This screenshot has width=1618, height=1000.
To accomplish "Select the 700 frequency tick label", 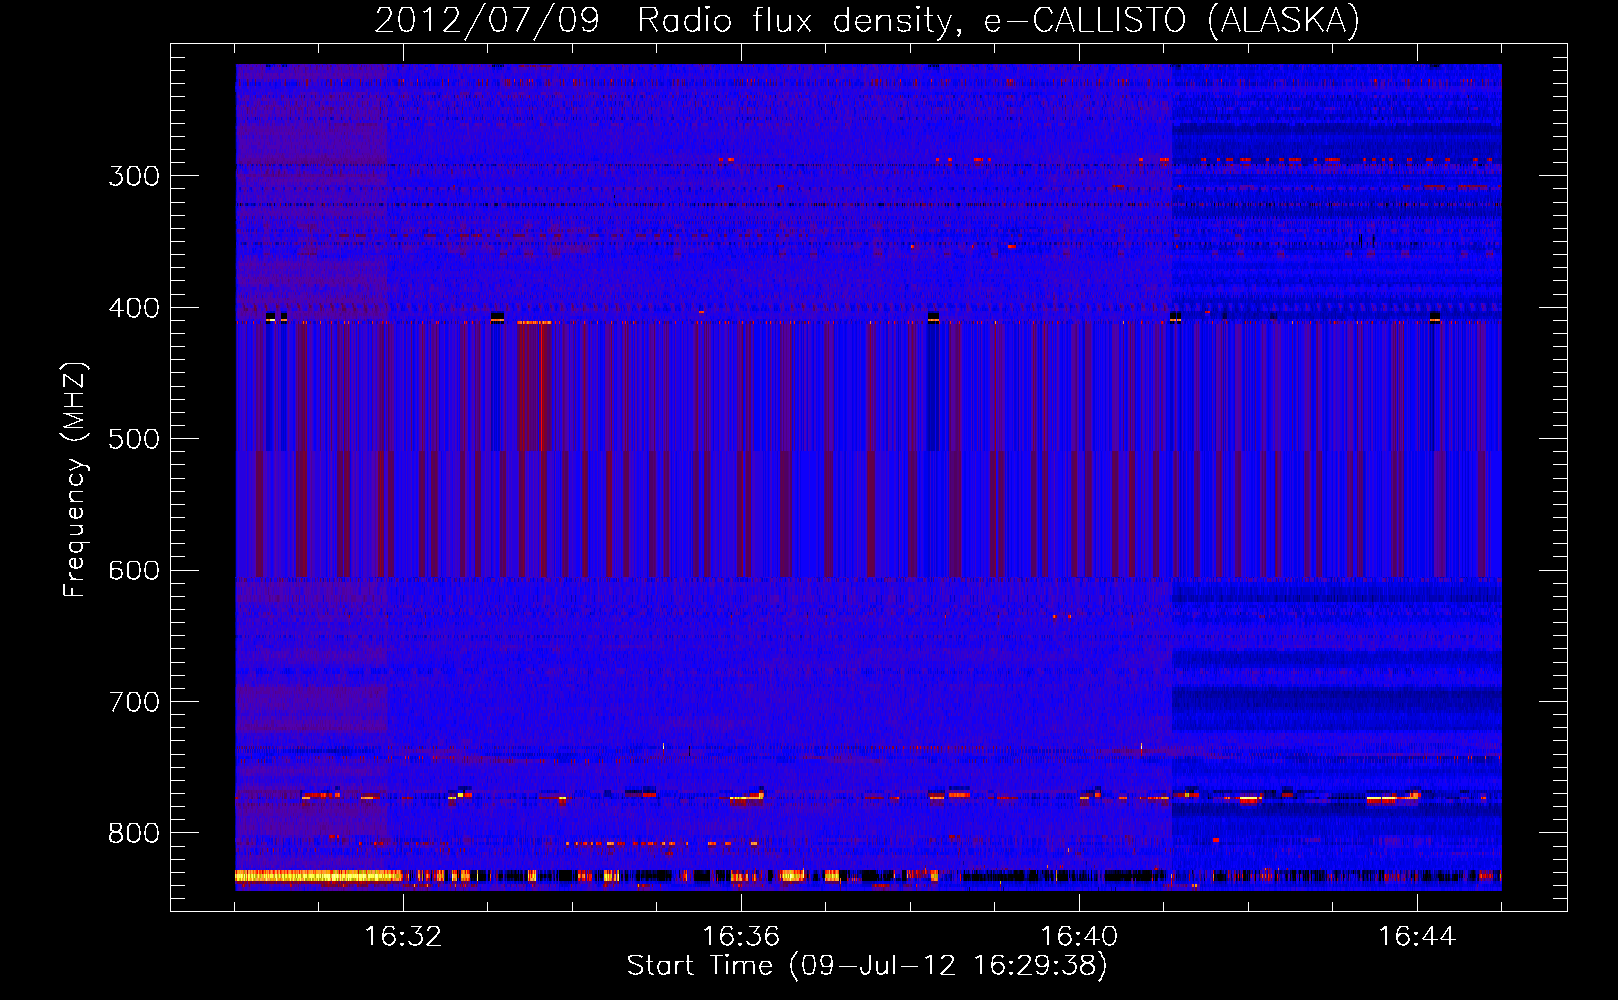I will (134, 702).
